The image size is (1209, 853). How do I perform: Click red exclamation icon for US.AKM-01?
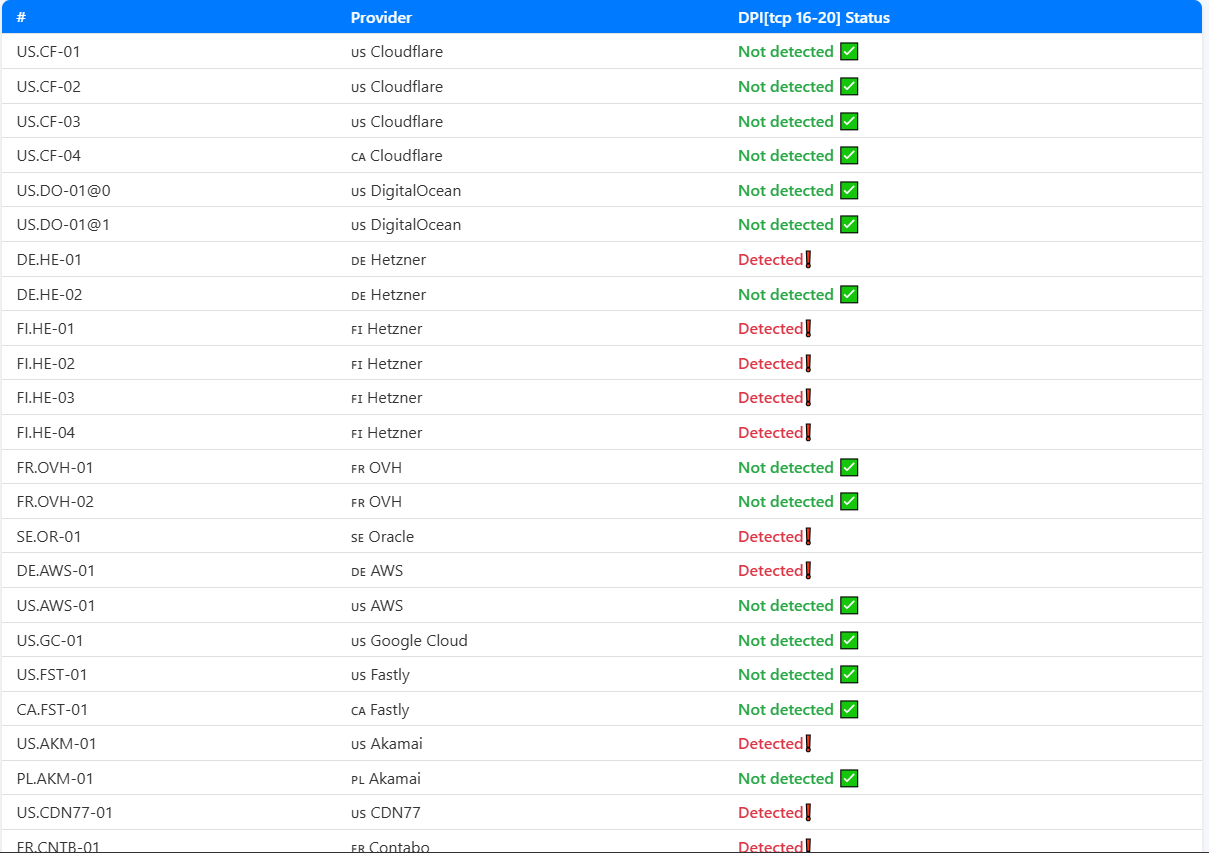point(808,744)
